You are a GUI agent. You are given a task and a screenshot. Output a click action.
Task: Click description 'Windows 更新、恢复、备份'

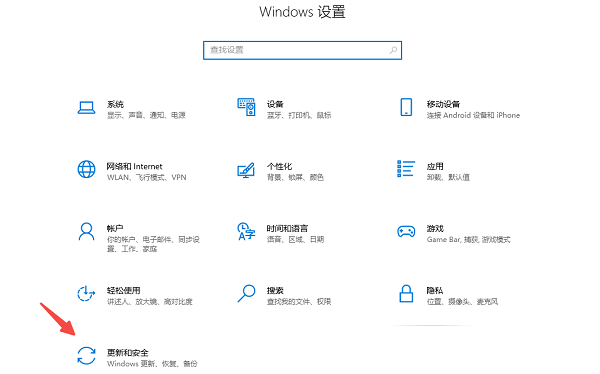click(152, 364)
